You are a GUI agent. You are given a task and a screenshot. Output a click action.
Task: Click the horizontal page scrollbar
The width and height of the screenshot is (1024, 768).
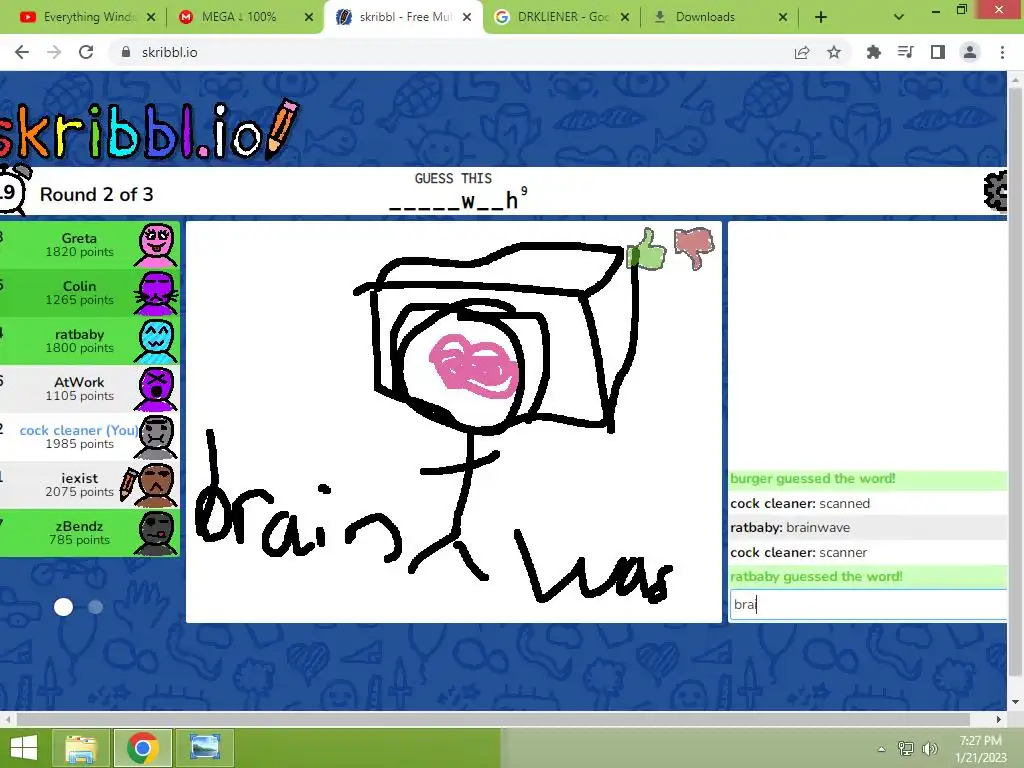[493, 719]
